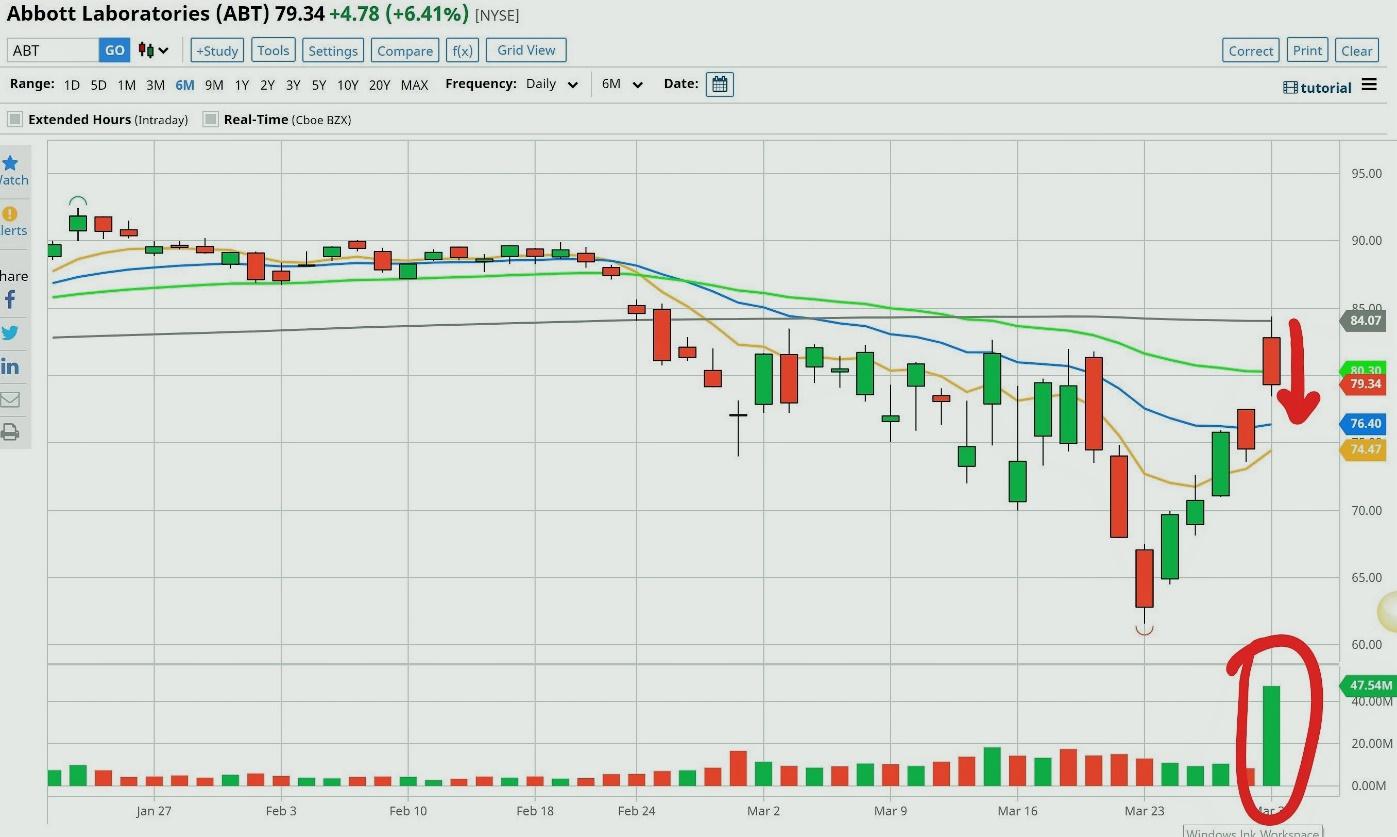
Task: Select the 10Y range
Action: coord(348,85)
